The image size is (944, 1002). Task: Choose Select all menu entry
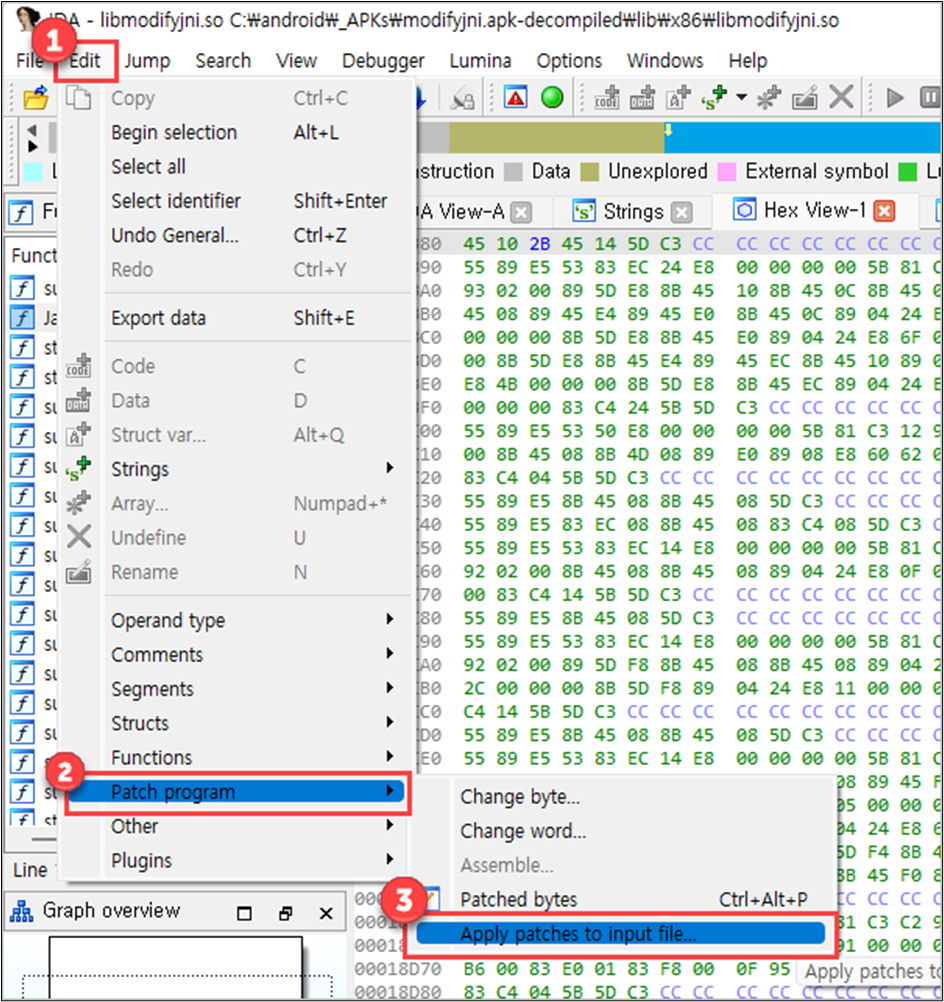(x=236, y=167)
